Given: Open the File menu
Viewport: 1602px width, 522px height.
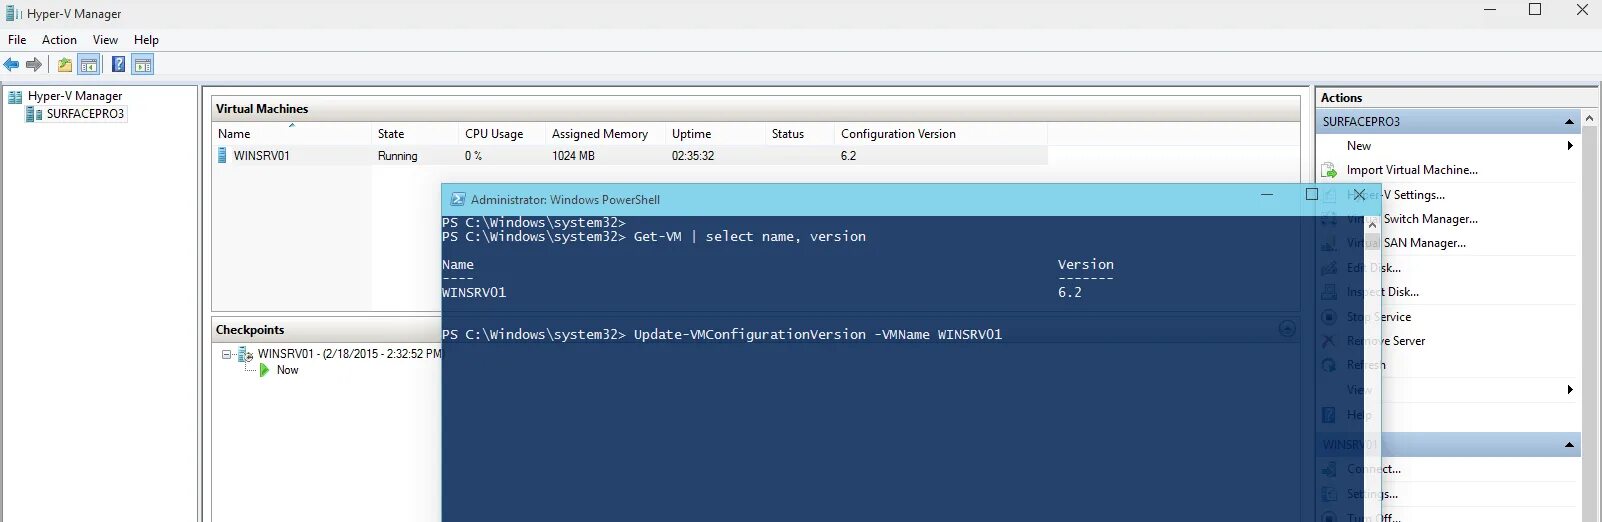Looking at the screenshot, I should click(x=17, y=40).
